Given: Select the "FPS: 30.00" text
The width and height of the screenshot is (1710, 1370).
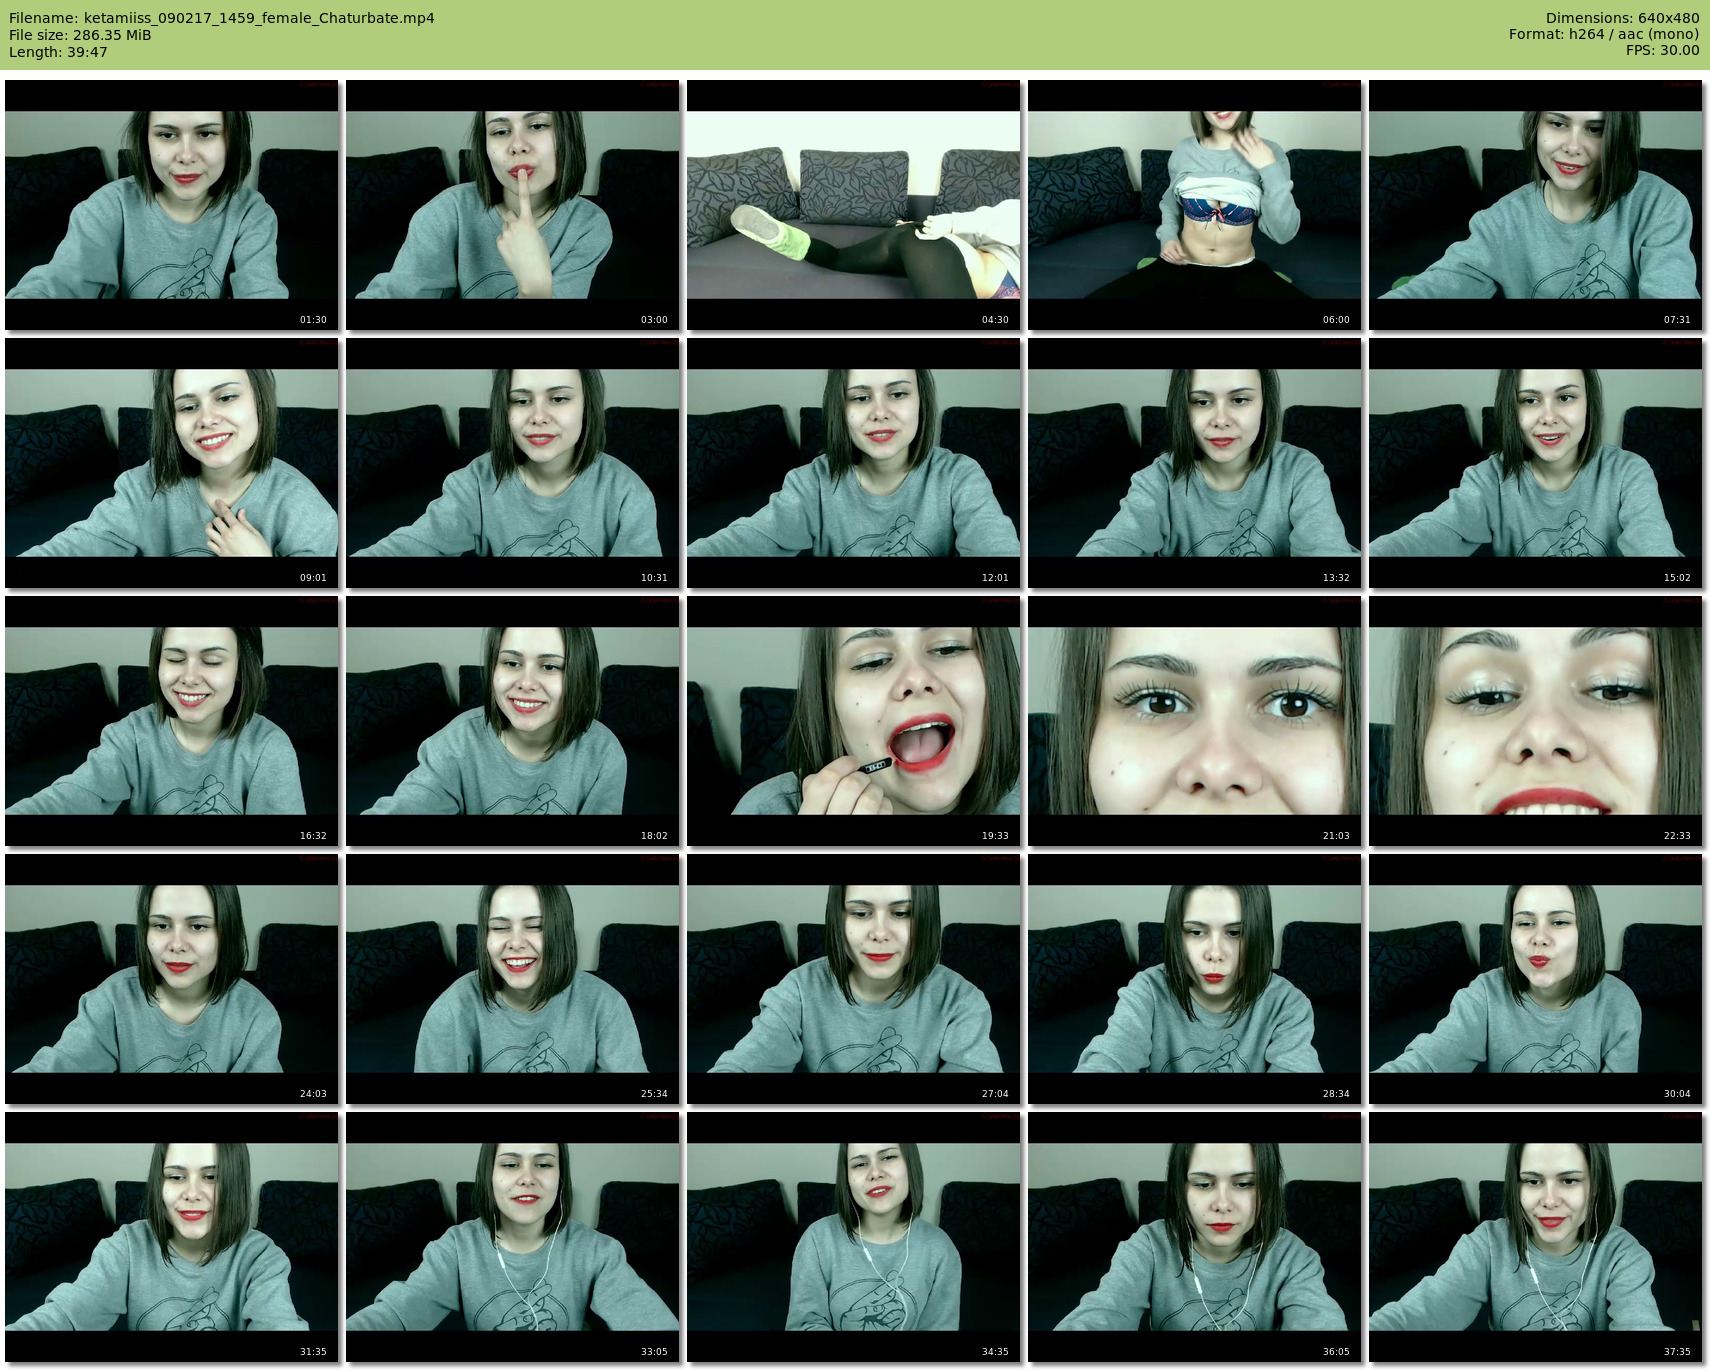Looking at the screenshot, I should [1663, 51].
